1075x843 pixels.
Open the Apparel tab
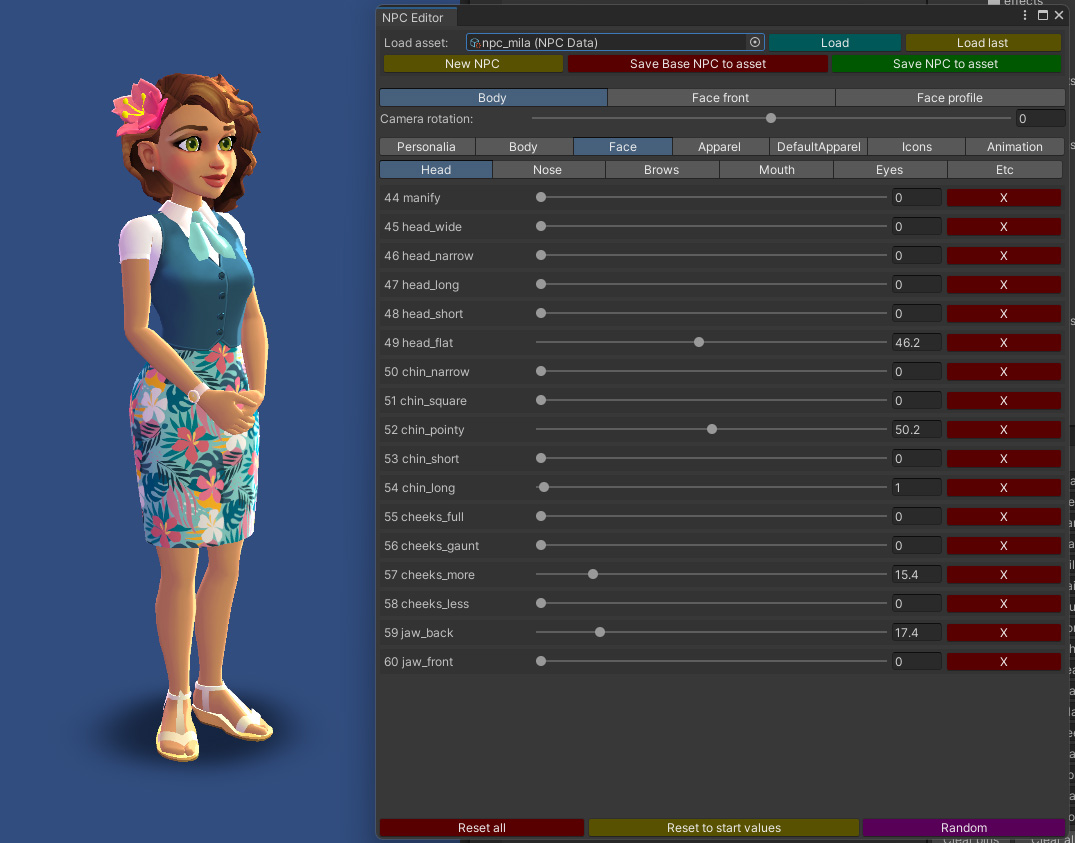[x=719, y=147]
